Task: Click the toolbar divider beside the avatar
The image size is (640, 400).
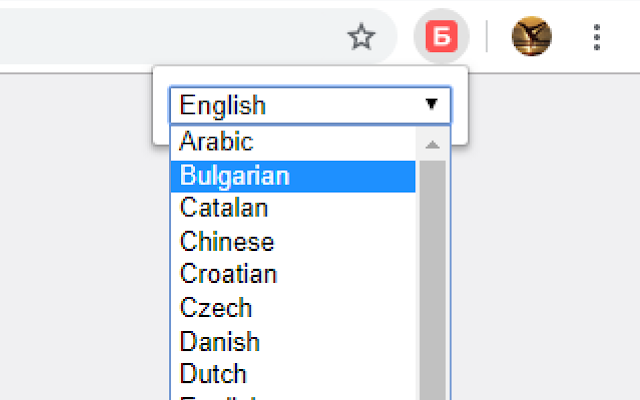Action: [487, 36]
